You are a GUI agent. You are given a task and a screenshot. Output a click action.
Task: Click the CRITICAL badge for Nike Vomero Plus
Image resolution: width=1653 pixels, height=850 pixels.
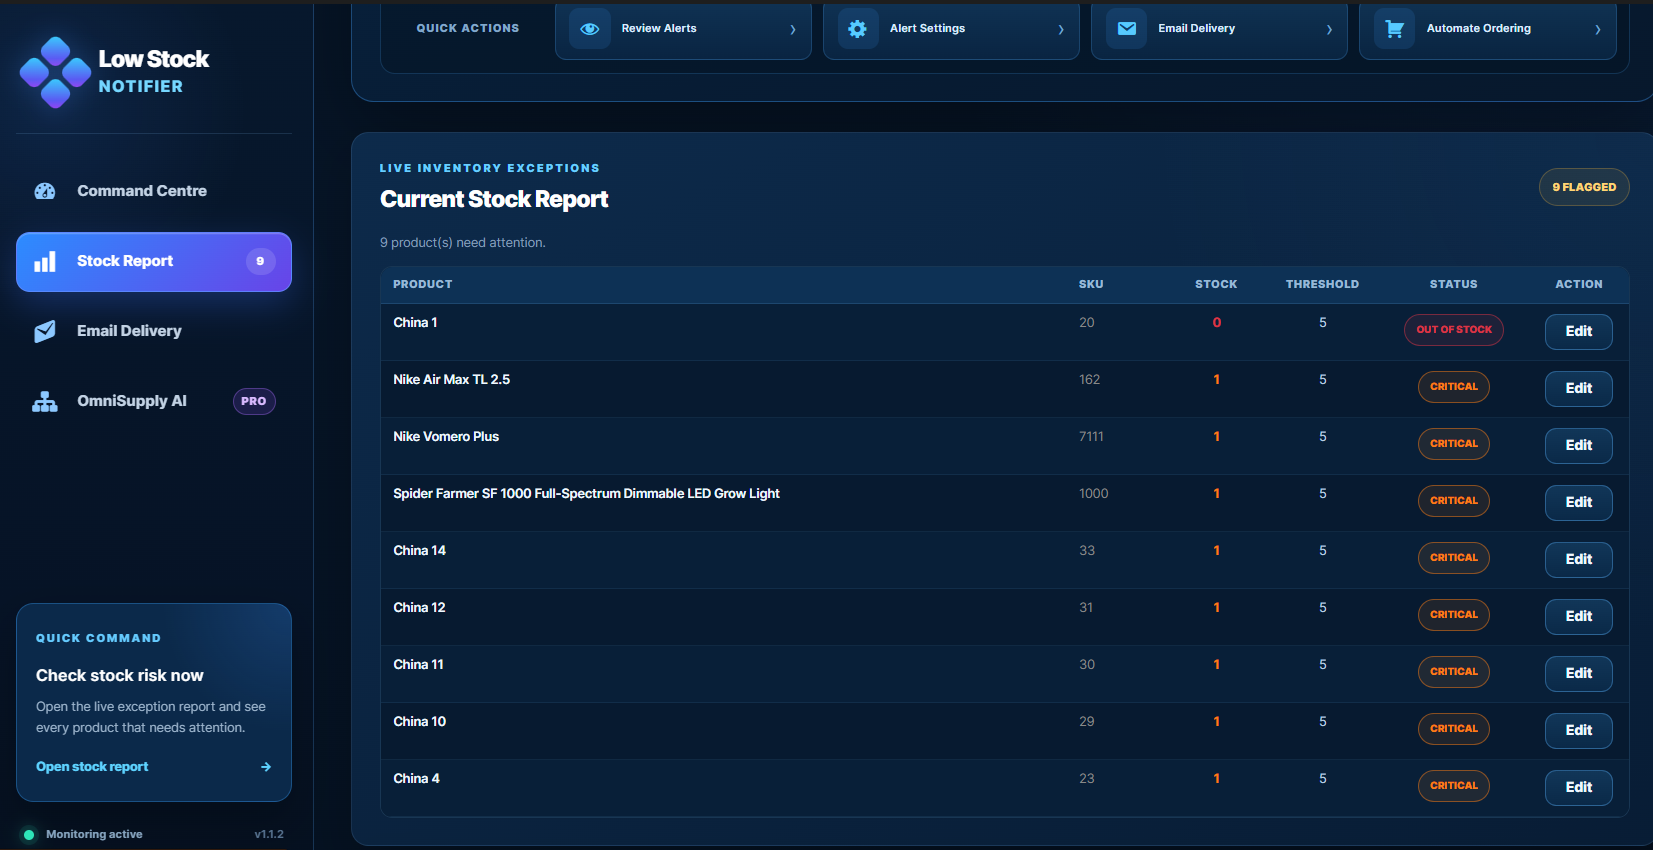(1454, 444)
